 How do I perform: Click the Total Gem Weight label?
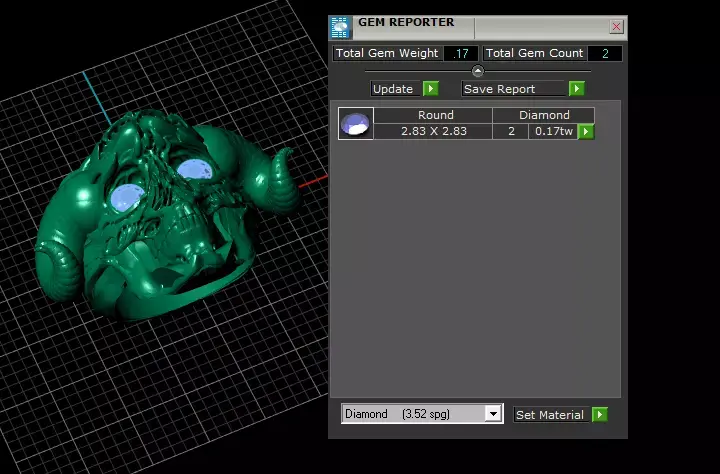point(388,53)
